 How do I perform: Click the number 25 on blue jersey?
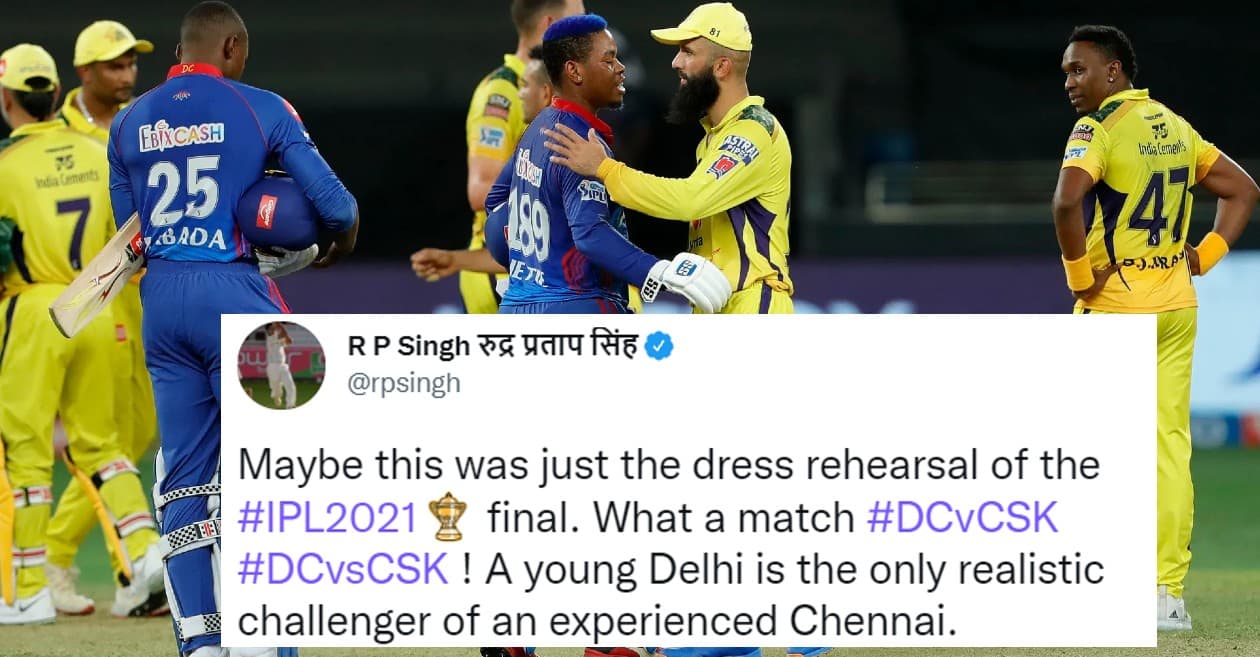[x=183, y=190]
